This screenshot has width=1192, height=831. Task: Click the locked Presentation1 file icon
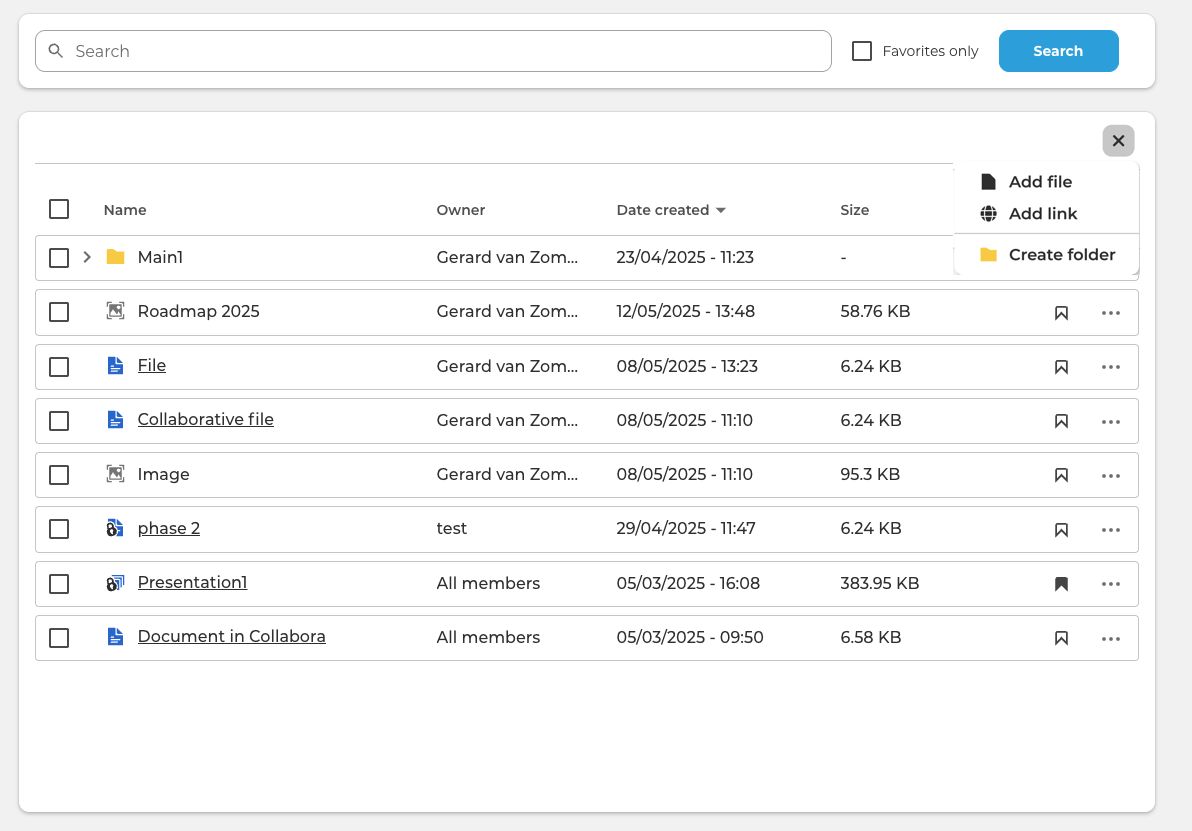(115, 583)
